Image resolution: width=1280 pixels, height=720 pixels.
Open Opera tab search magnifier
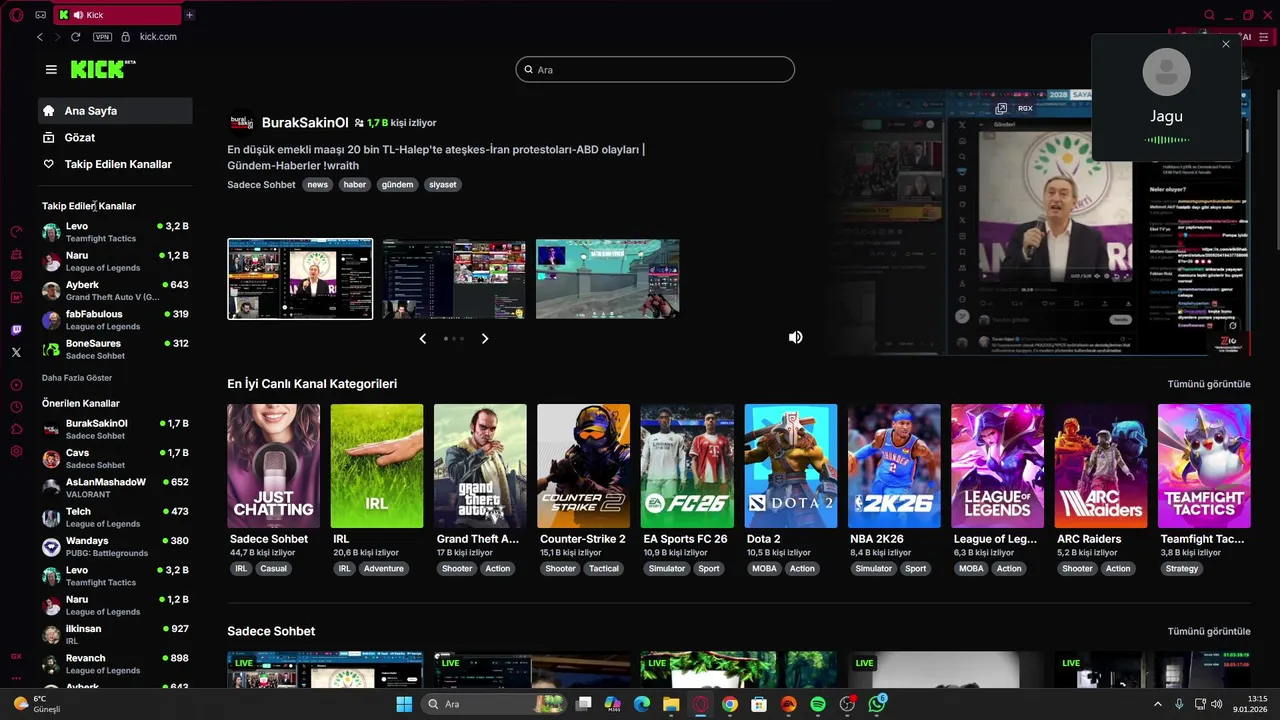click(x=1209, y=15)
